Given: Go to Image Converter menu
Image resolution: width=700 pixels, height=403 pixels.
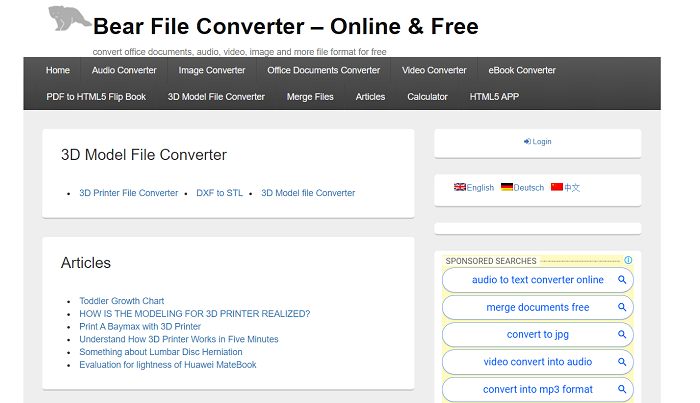Looking at the screenshot, I should click(212, 70).
